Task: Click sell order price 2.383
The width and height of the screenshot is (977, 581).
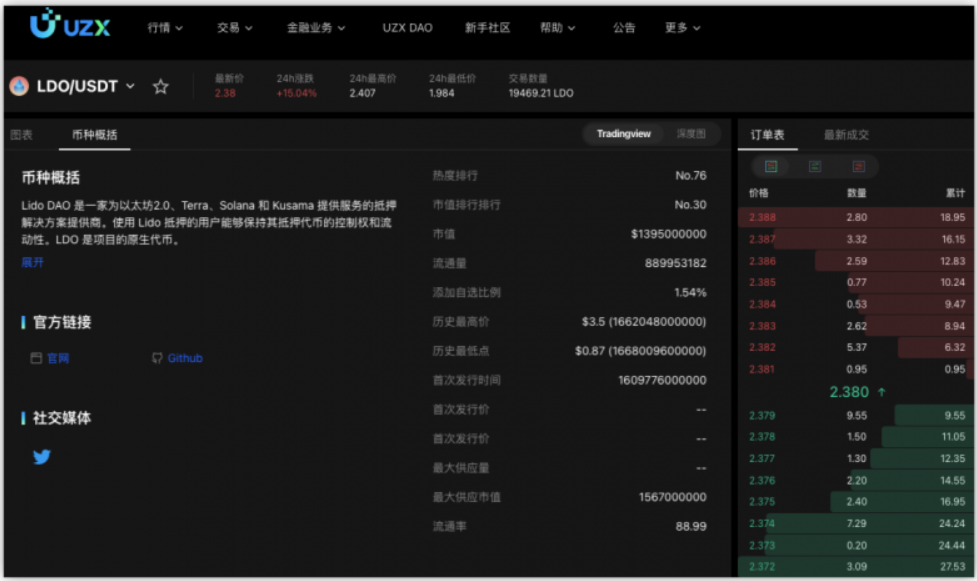Action: coord(762,325)
